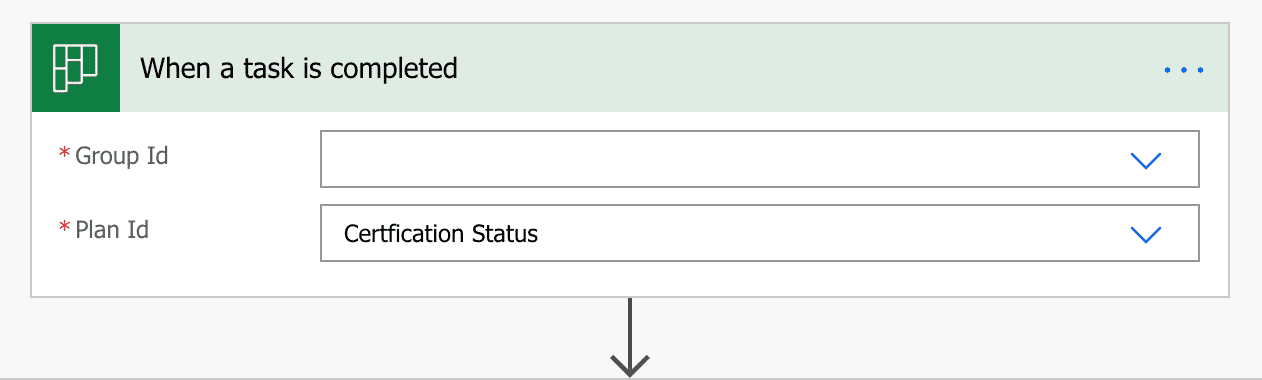This screenshot has height=380, width=1262.
Task: Click the red asterisk beside Group Id
Action: (65, 154)
